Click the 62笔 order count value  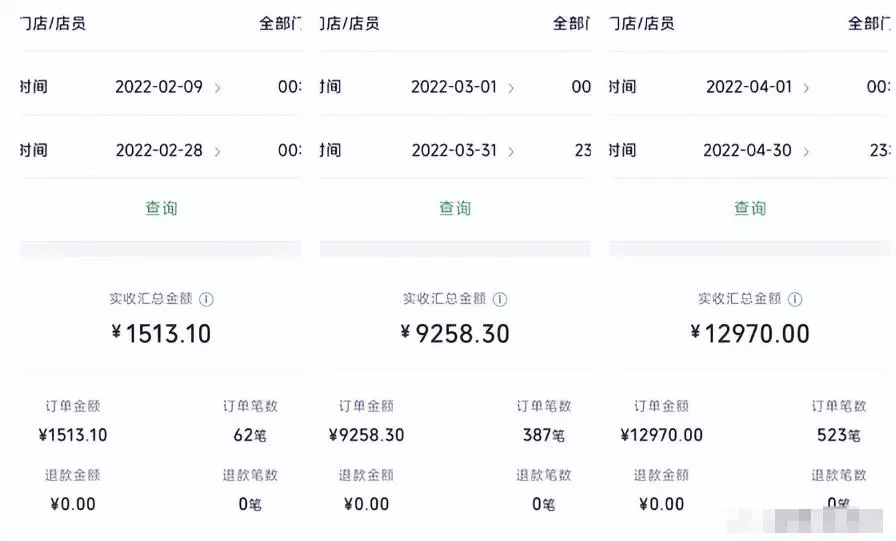252,435
